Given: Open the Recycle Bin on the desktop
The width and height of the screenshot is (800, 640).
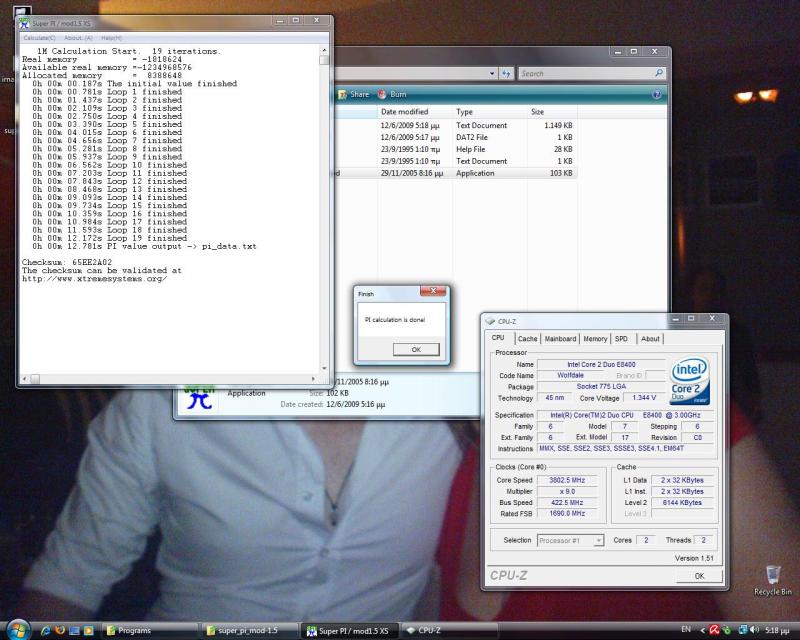Looking at the screenshot, I should pos(773,580).
